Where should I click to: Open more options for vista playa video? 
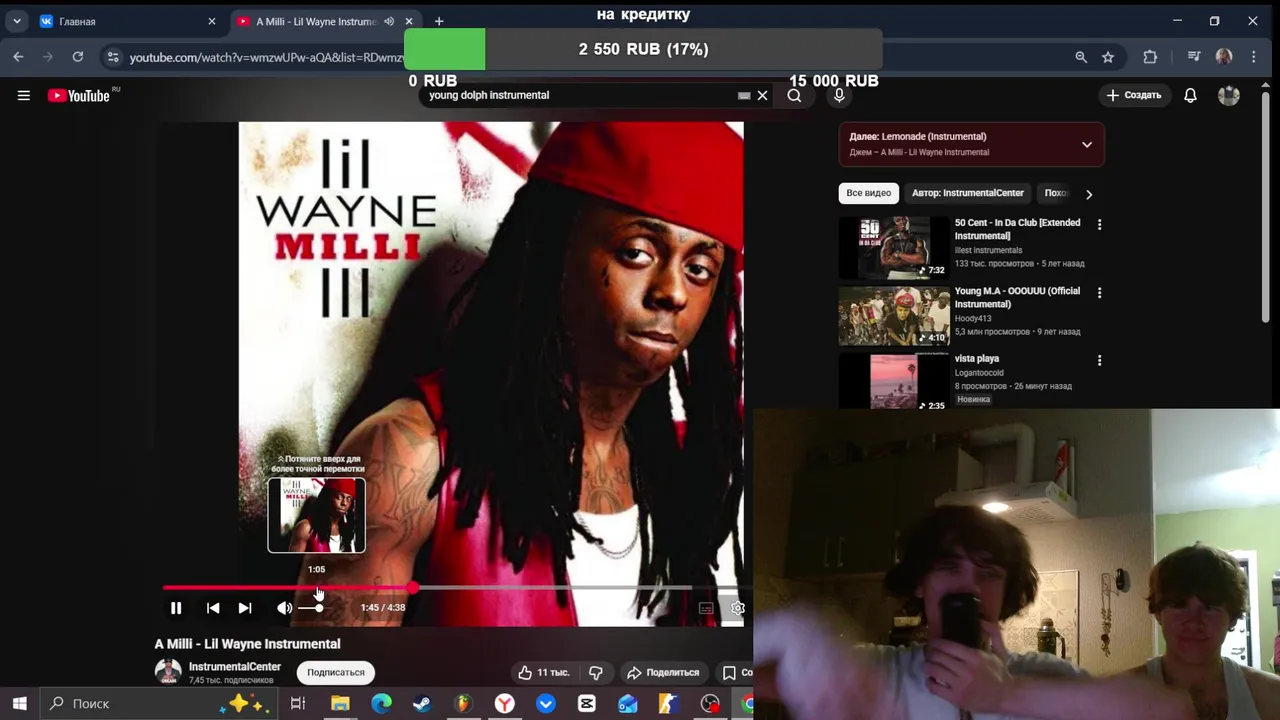point(1099,360)
